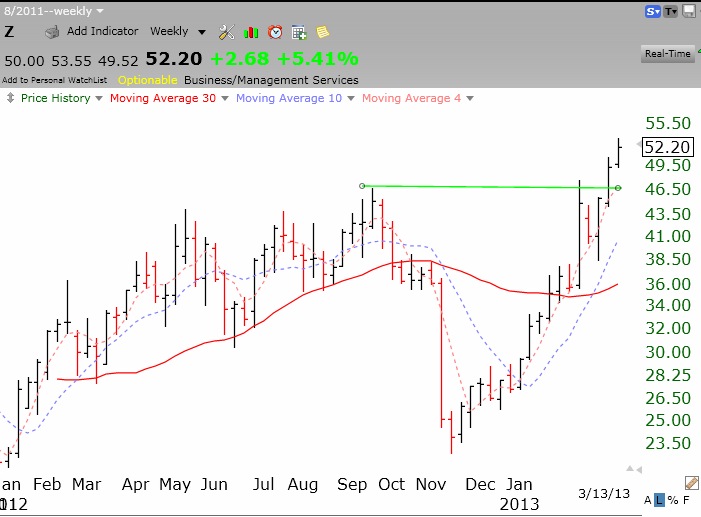Click the Sep month label on time axis
This screenshot has height=517, width=701.
(351, 484)
